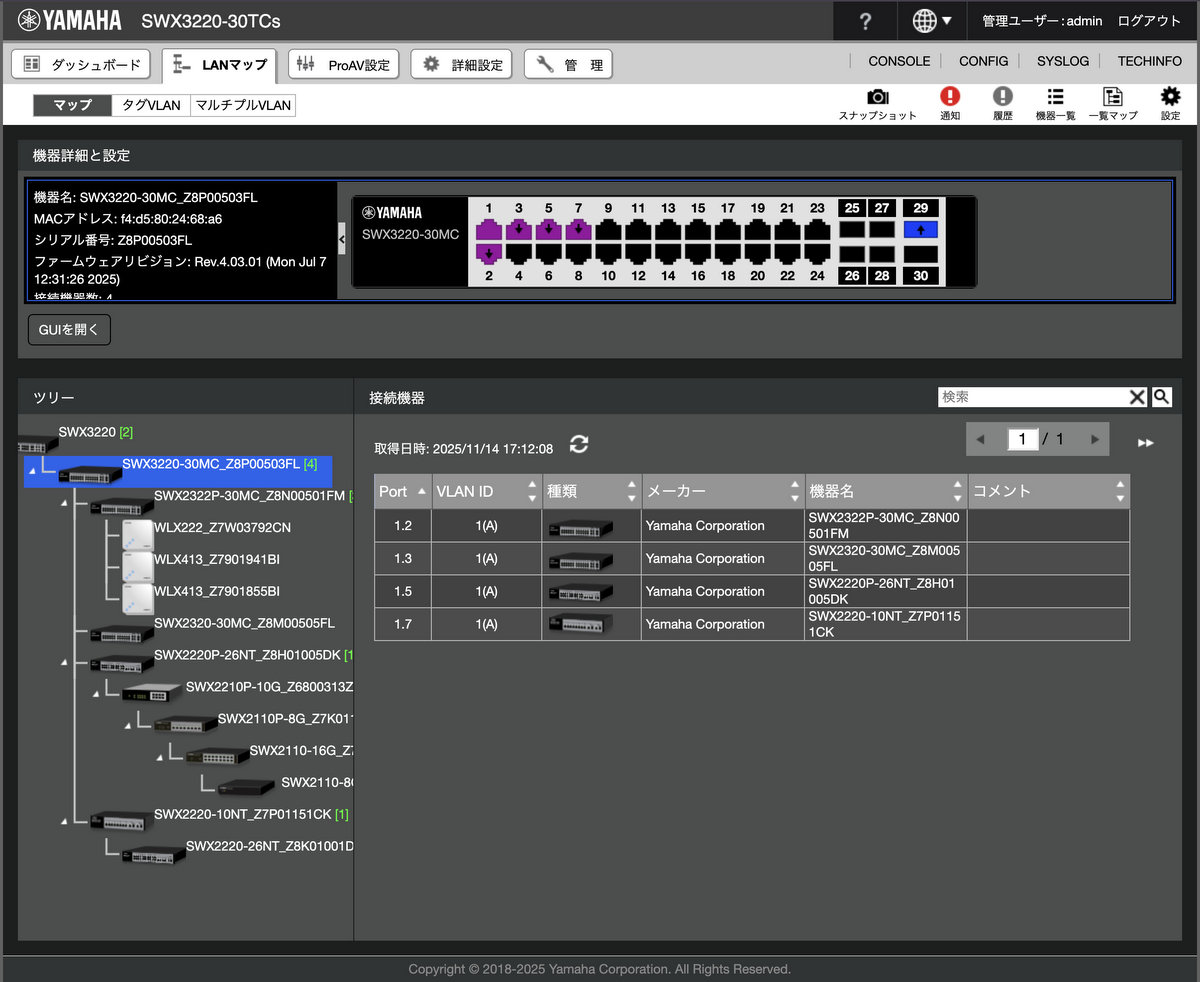The height and width of the screenshot is (982, 1200).
Task: Open the LAN map settings gear icon
Action: (1170, 97)
